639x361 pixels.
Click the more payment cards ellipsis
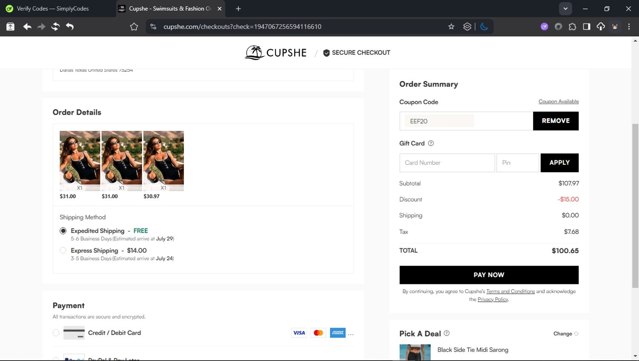(x=351, y=334)
